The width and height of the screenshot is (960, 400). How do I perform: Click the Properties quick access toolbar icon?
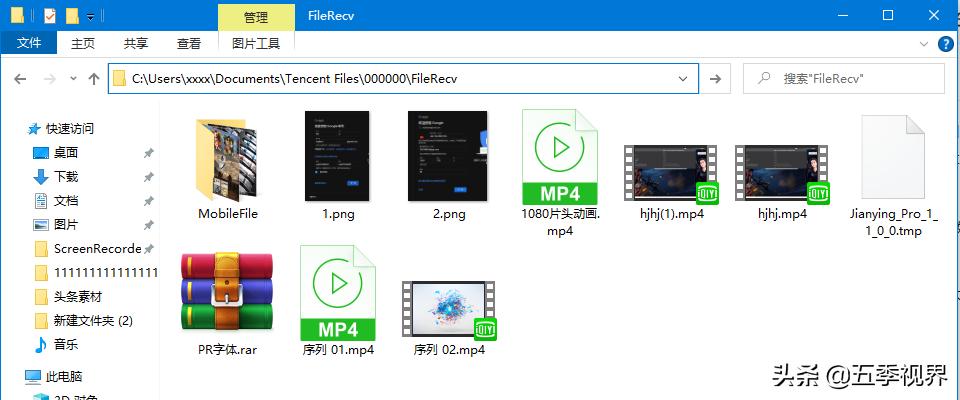[x=50, y=16]
